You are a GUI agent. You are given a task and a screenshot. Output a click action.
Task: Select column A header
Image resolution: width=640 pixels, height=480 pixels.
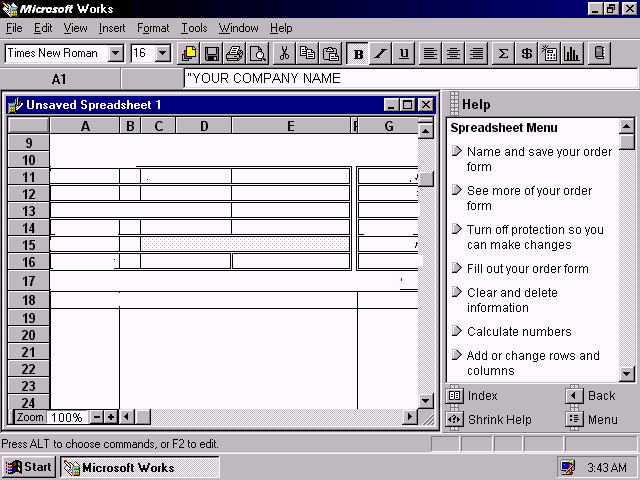click(85, 126)
